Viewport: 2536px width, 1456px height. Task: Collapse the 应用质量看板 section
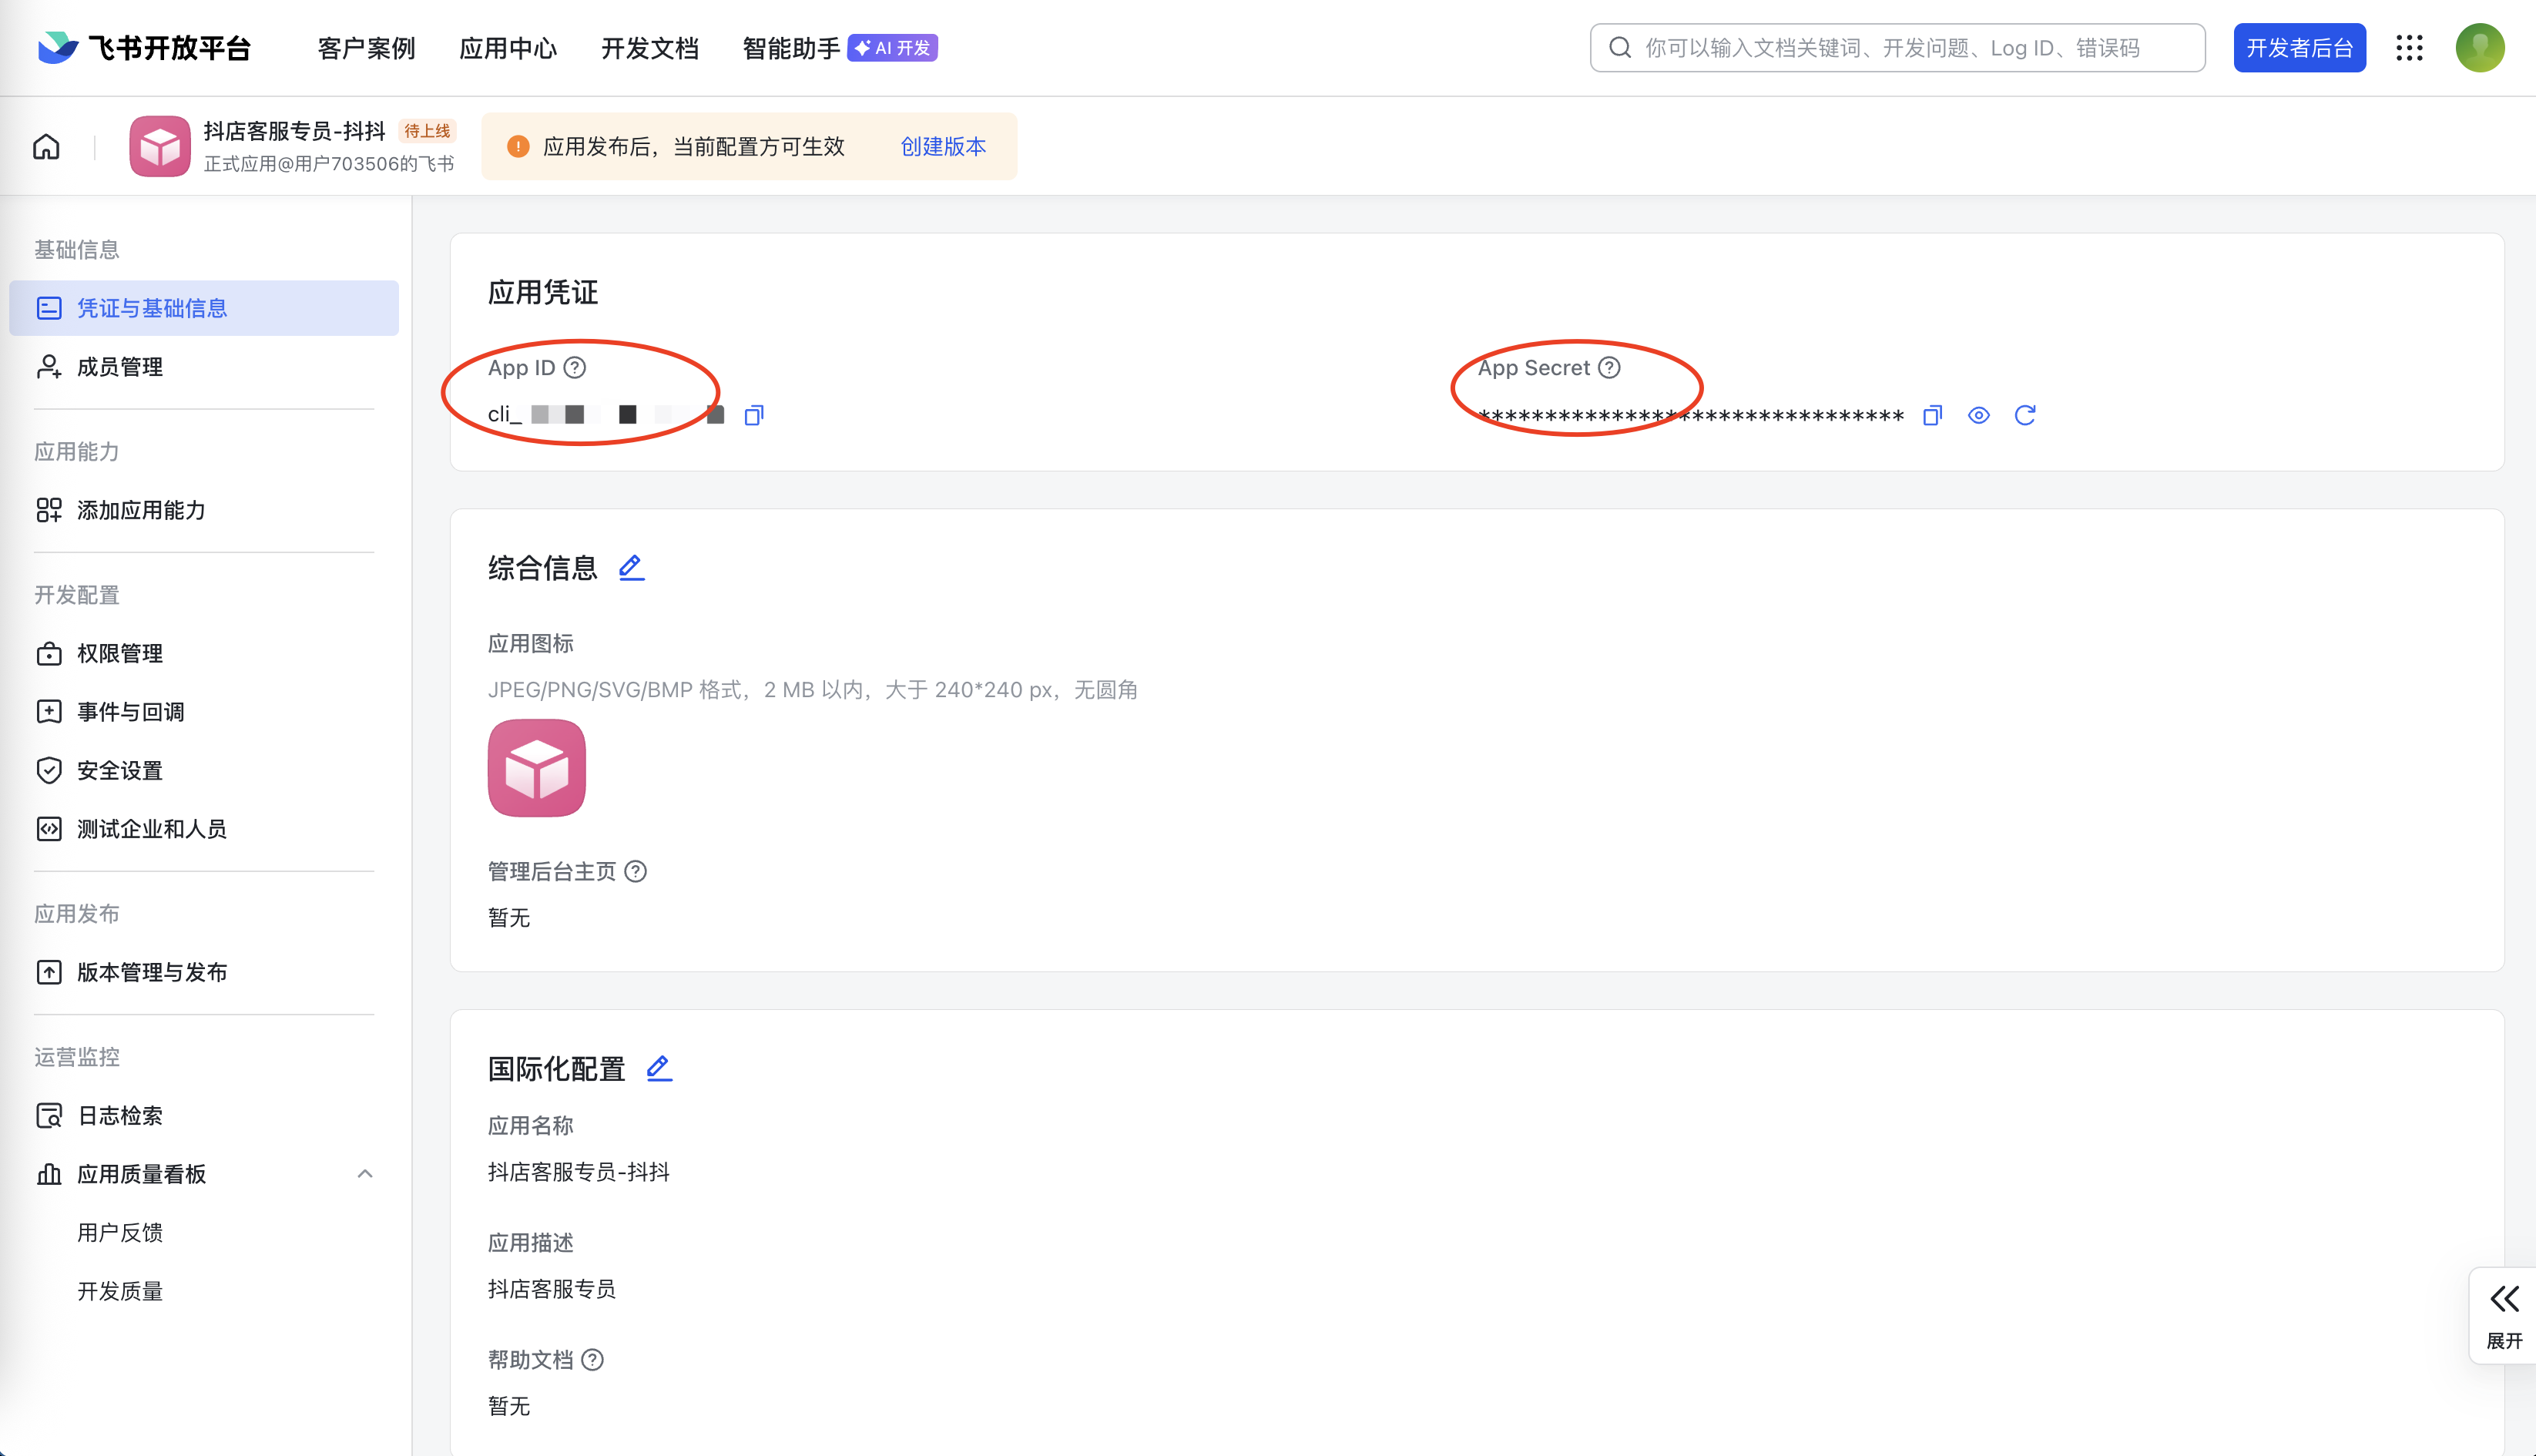point(365,1174)
